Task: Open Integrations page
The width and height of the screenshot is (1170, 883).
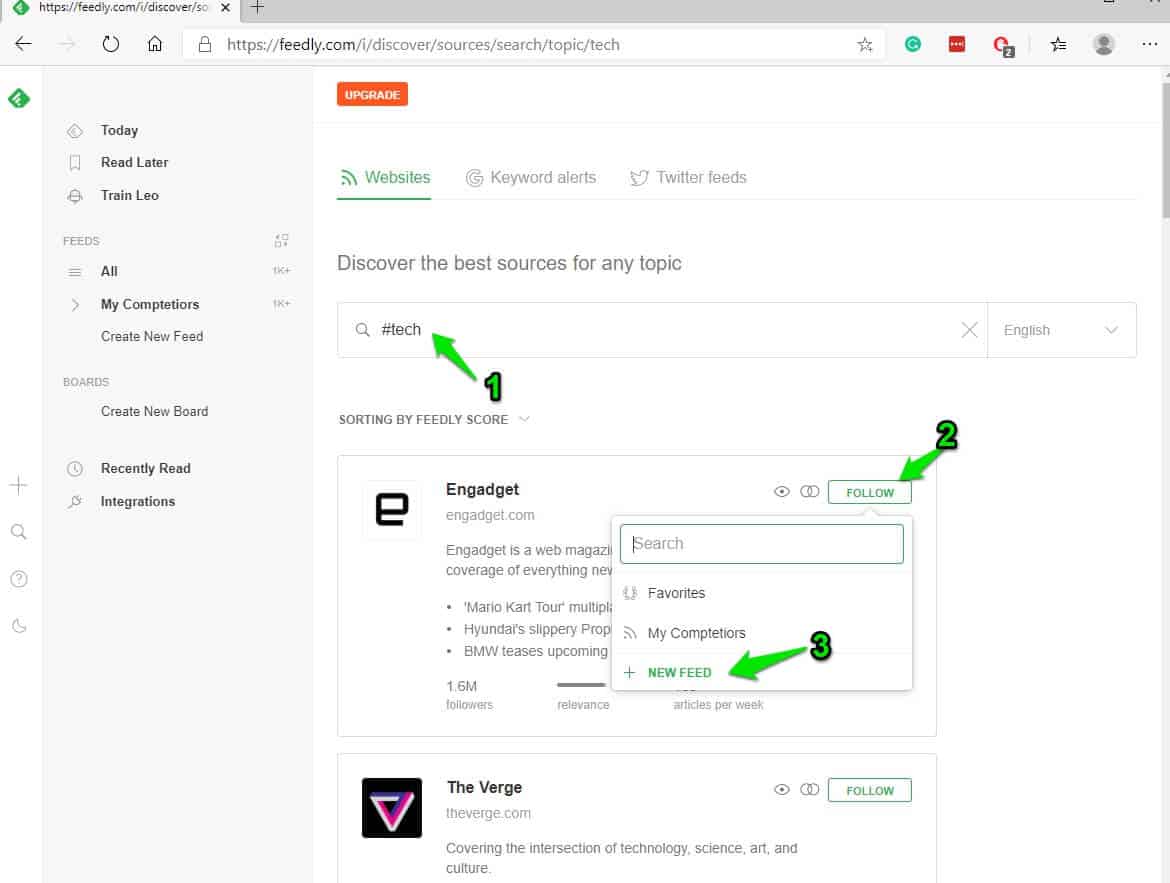Action: pyautogui.click(x=138, y=502)
